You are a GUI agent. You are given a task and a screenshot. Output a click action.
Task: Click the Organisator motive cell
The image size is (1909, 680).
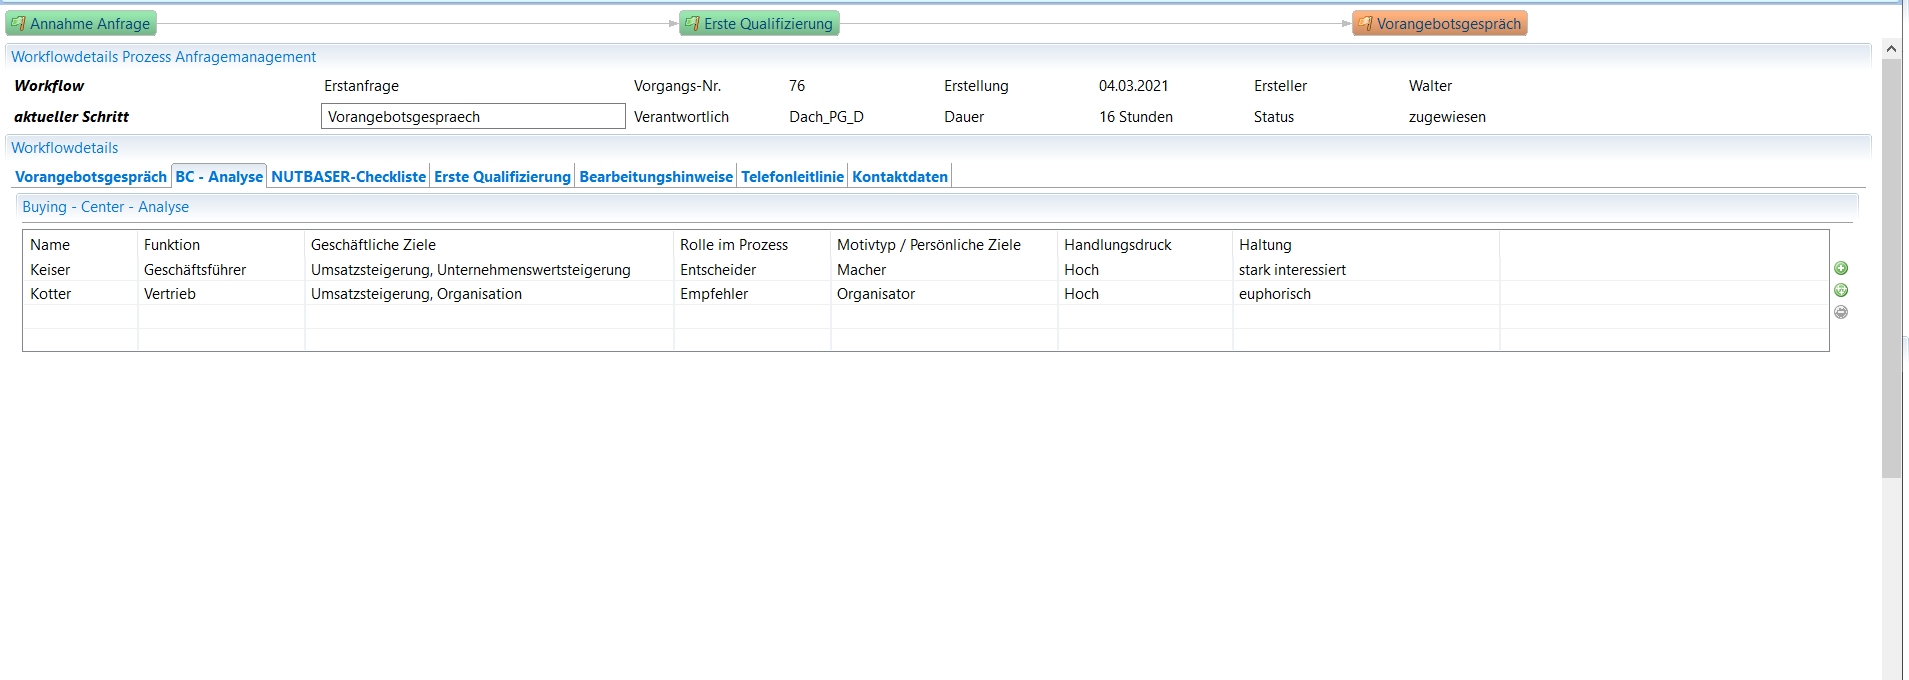pos(944,294)
